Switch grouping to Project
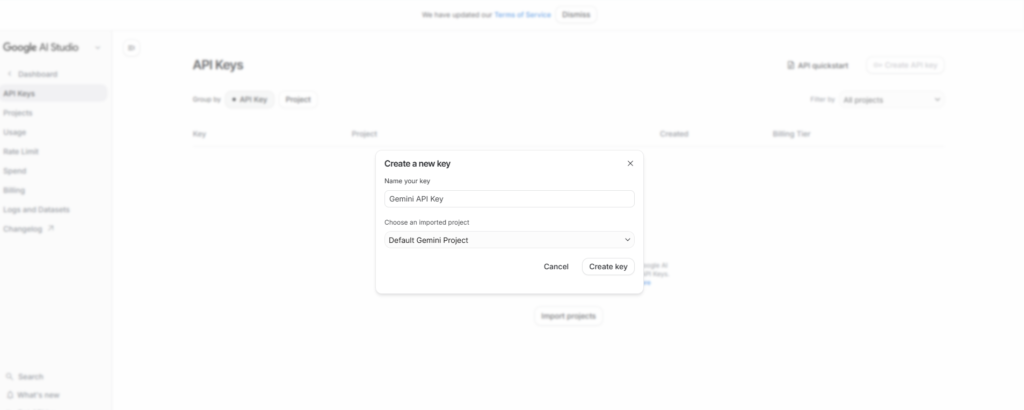 pyautogui.click(x=298, y=100)
